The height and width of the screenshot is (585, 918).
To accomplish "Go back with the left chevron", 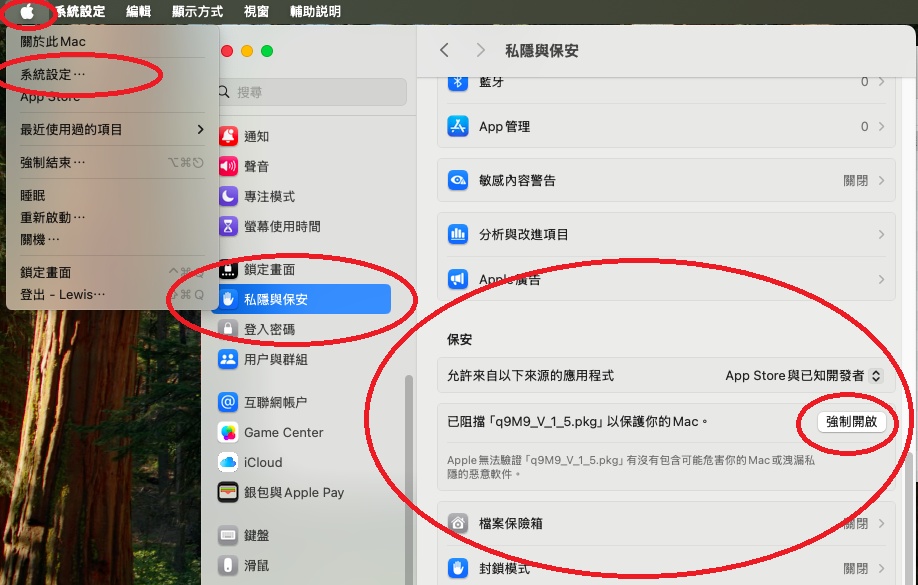I will click(444, 50).
